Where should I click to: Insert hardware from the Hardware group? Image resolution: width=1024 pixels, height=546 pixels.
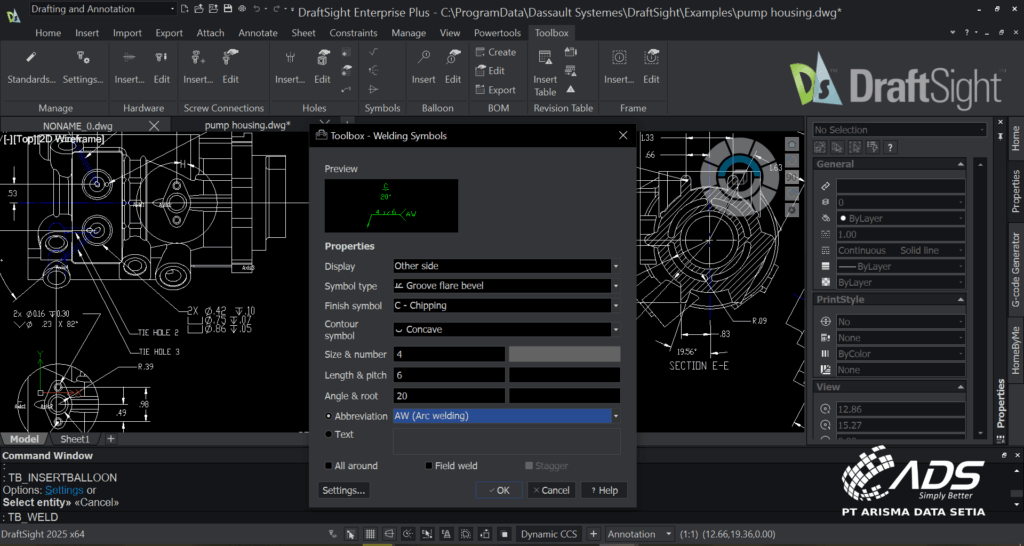[x=129, y=67]
